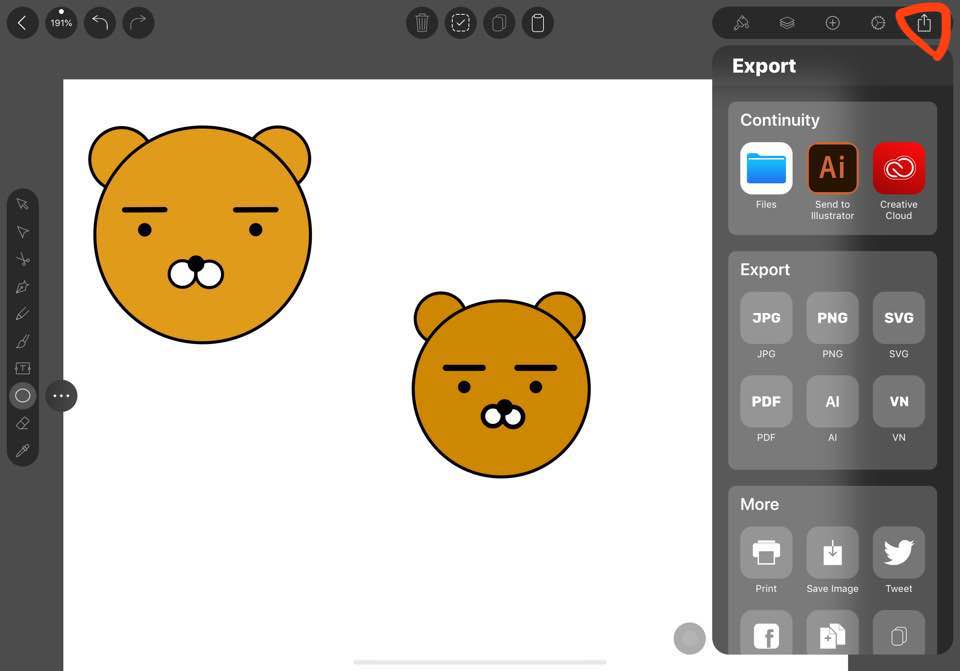Screen dimensions: 960x671
Task: Tap Save Image
Action: point(832,552)
